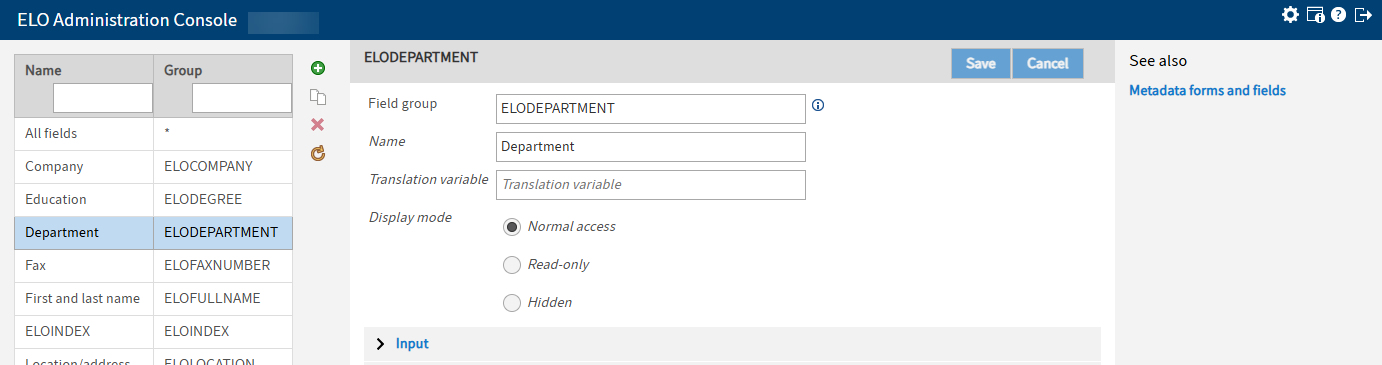1382x365 pixels.
Task: Expand the Input section
Action: tap(732, 344)
